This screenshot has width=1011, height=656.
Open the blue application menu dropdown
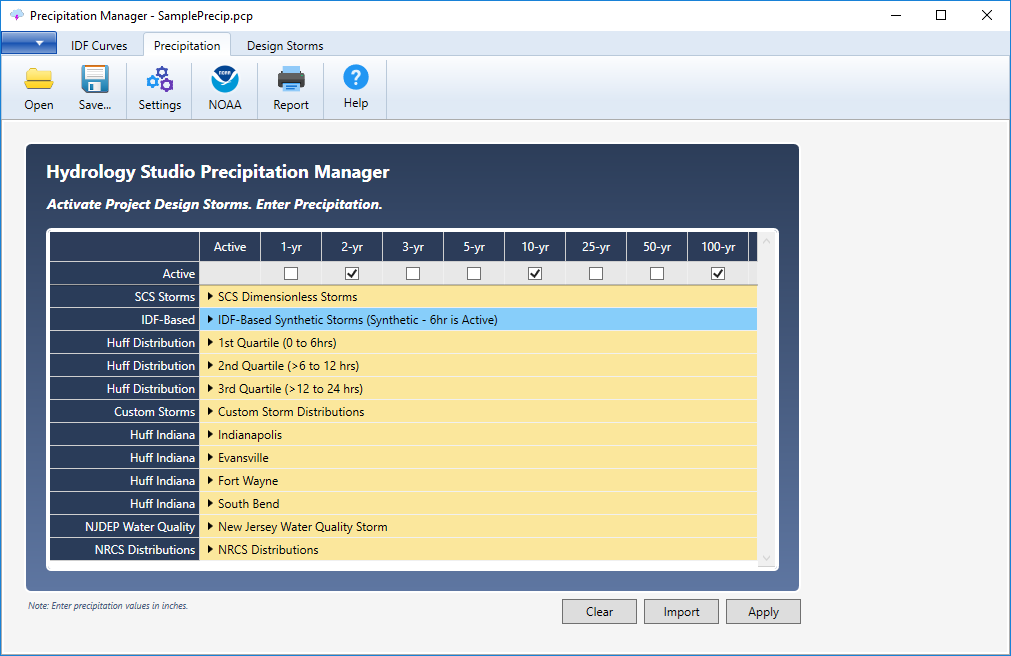click(29, 43)
